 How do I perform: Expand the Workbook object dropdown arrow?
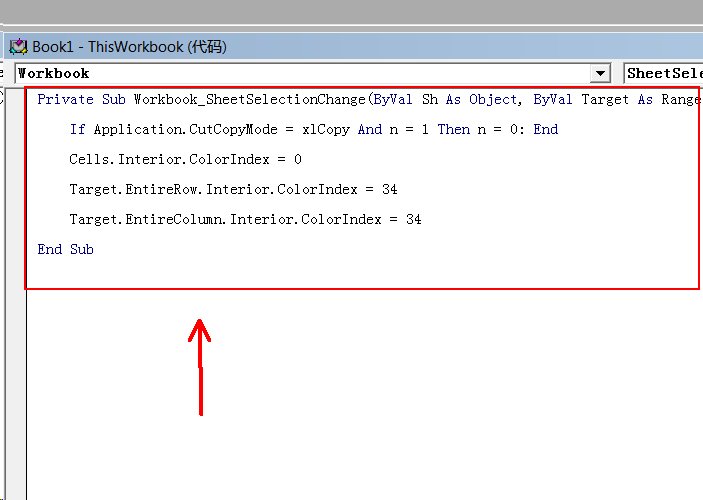pyautogui.click(x=600, y=73)
